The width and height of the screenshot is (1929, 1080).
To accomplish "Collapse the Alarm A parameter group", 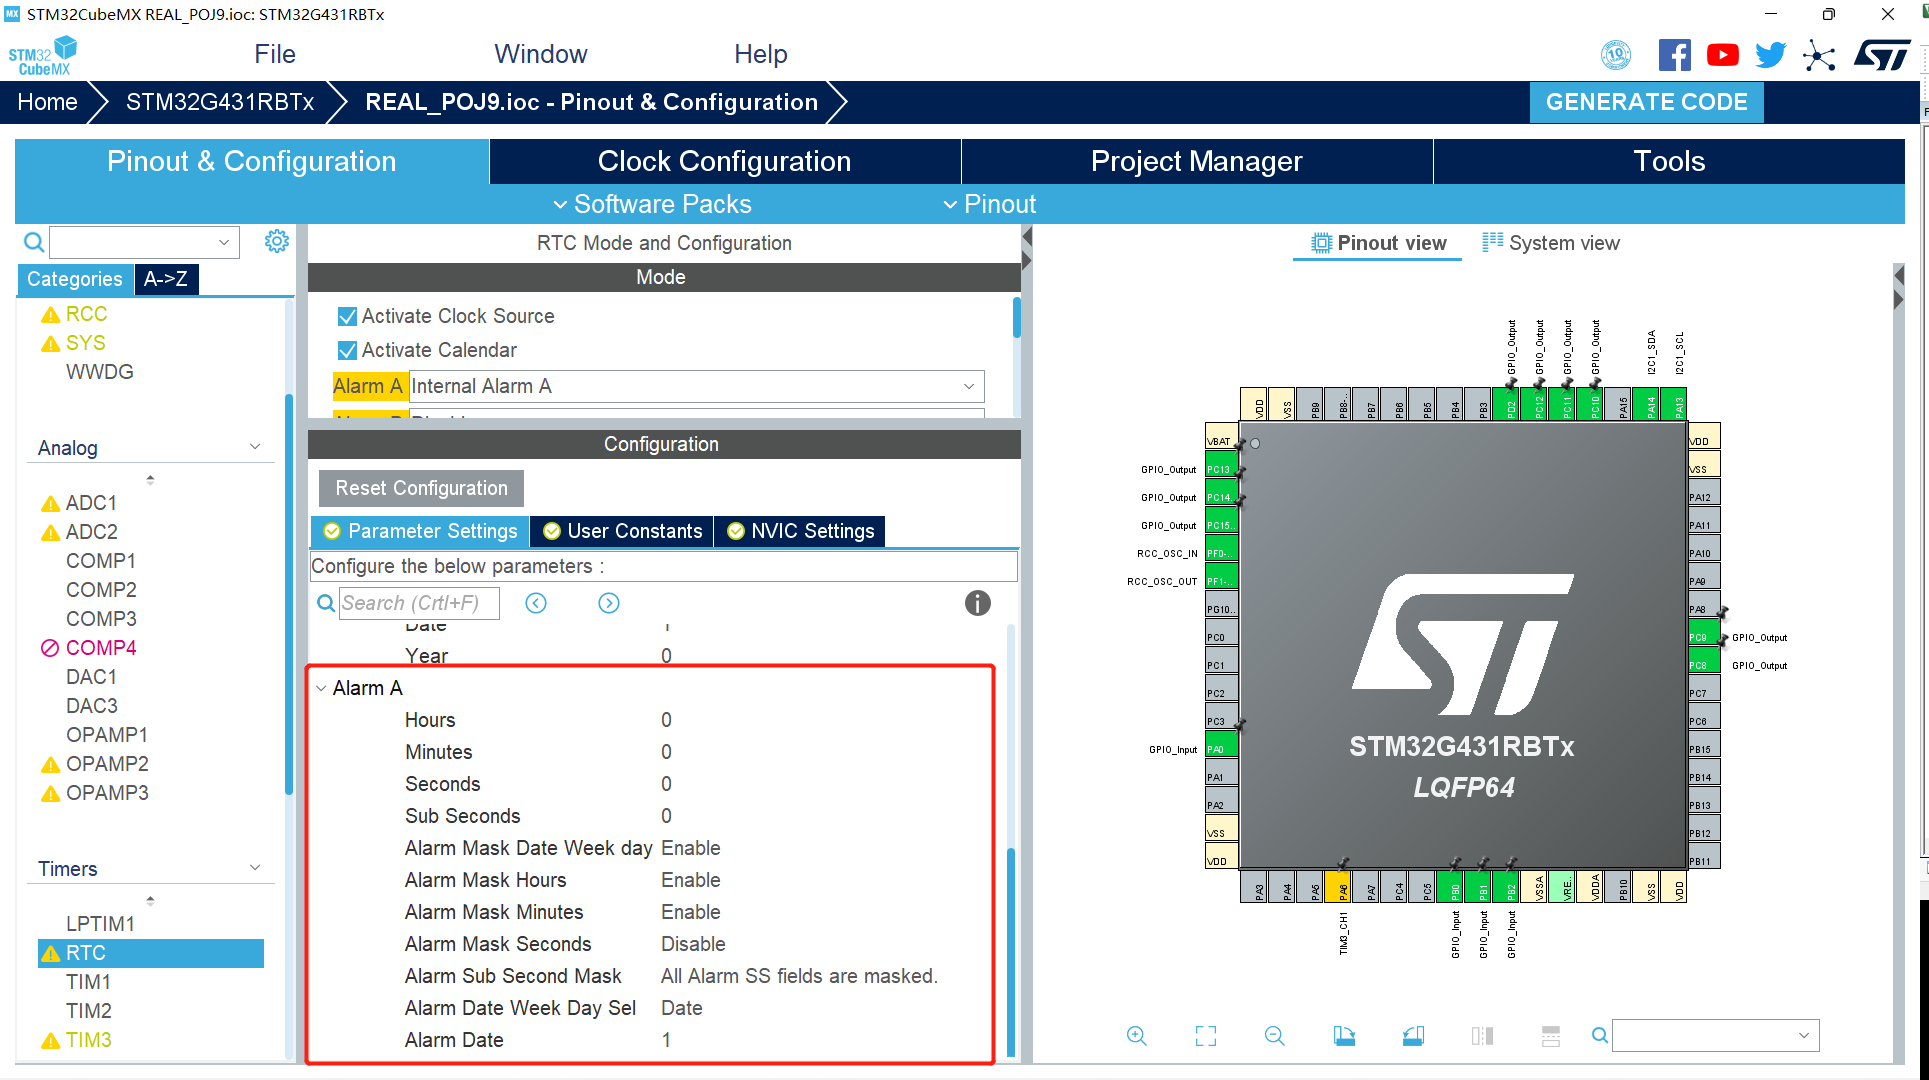I will click(321, 688).
